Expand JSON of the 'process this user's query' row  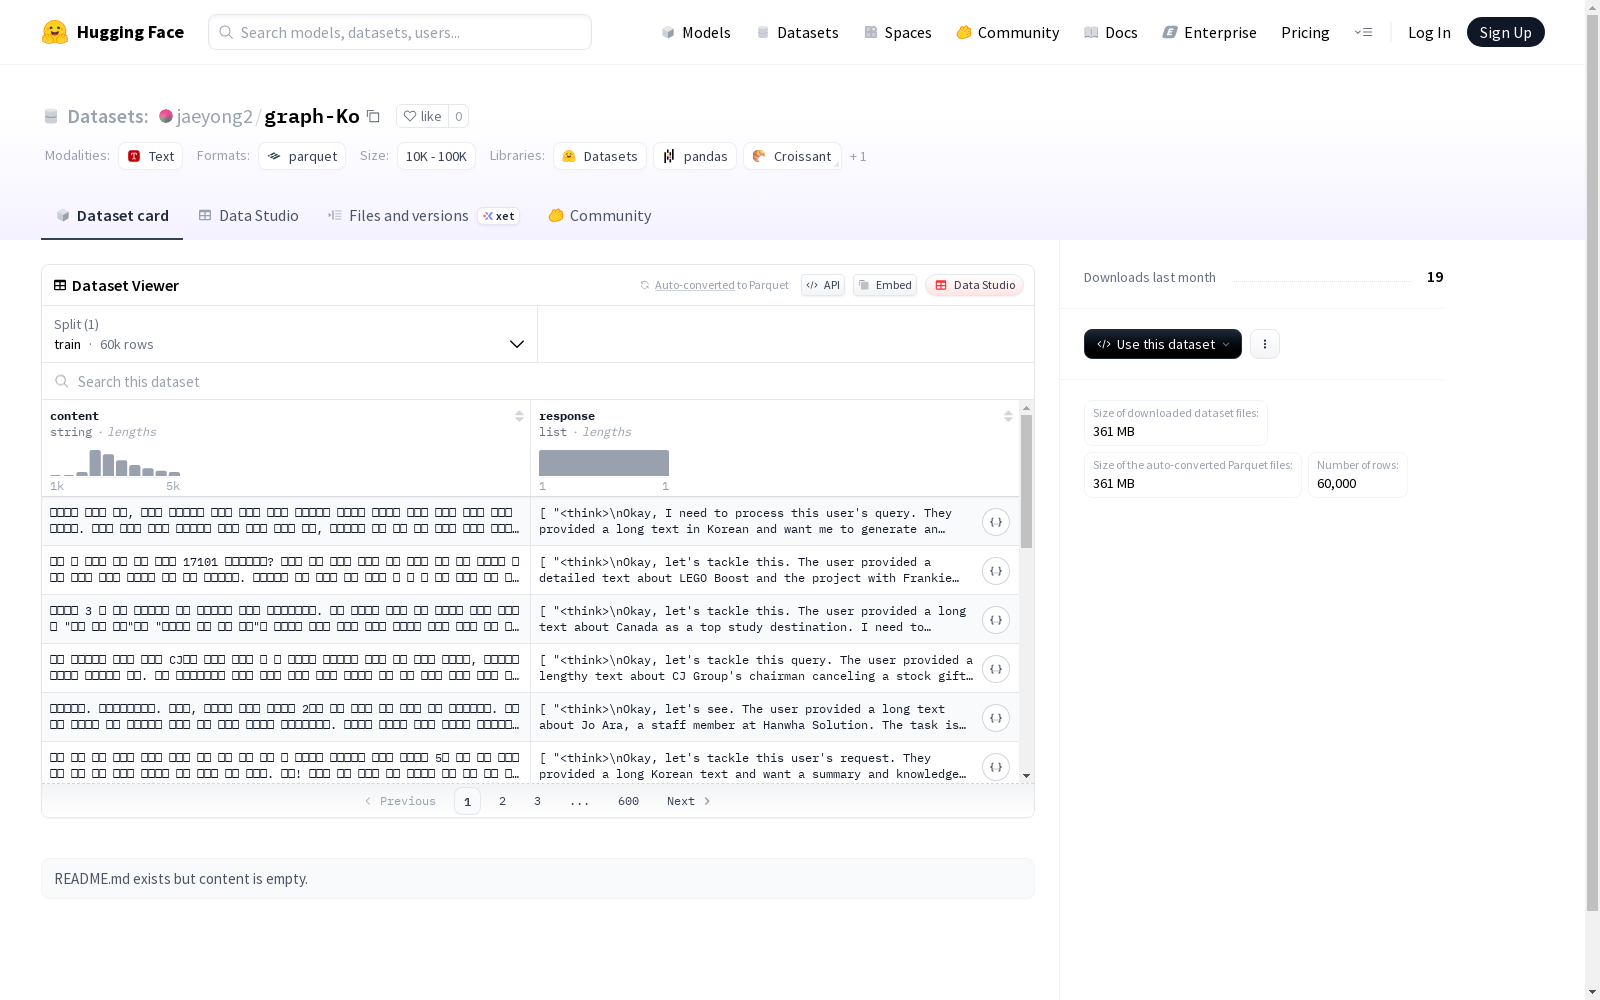[995, 522]
